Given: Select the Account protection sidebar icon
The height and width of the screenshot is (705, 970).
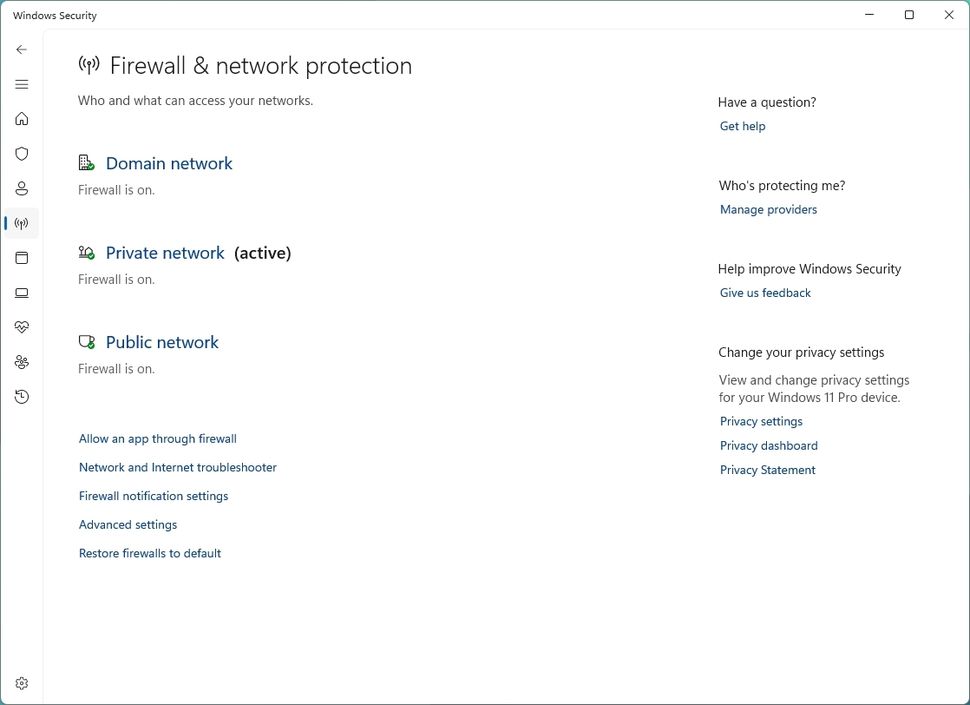Looking at the screenshot, I should click(21, 188).
